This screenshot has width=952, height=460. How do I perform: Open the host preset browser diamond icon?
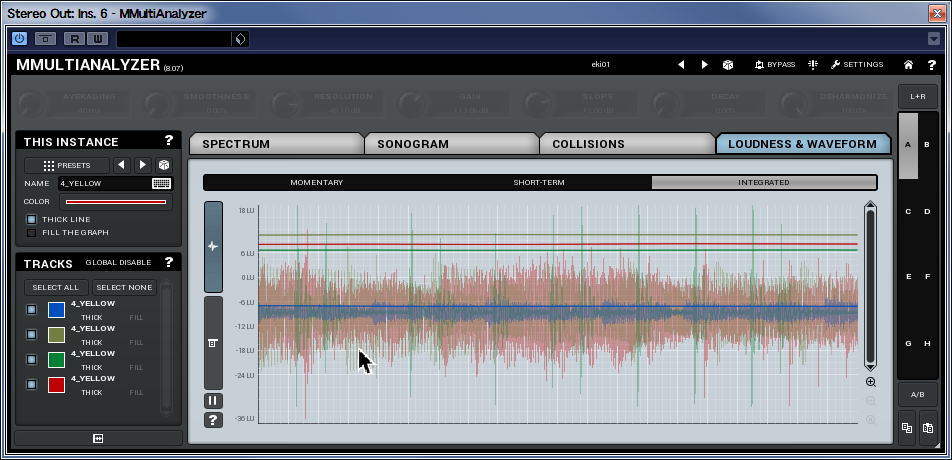coord(240,39)
